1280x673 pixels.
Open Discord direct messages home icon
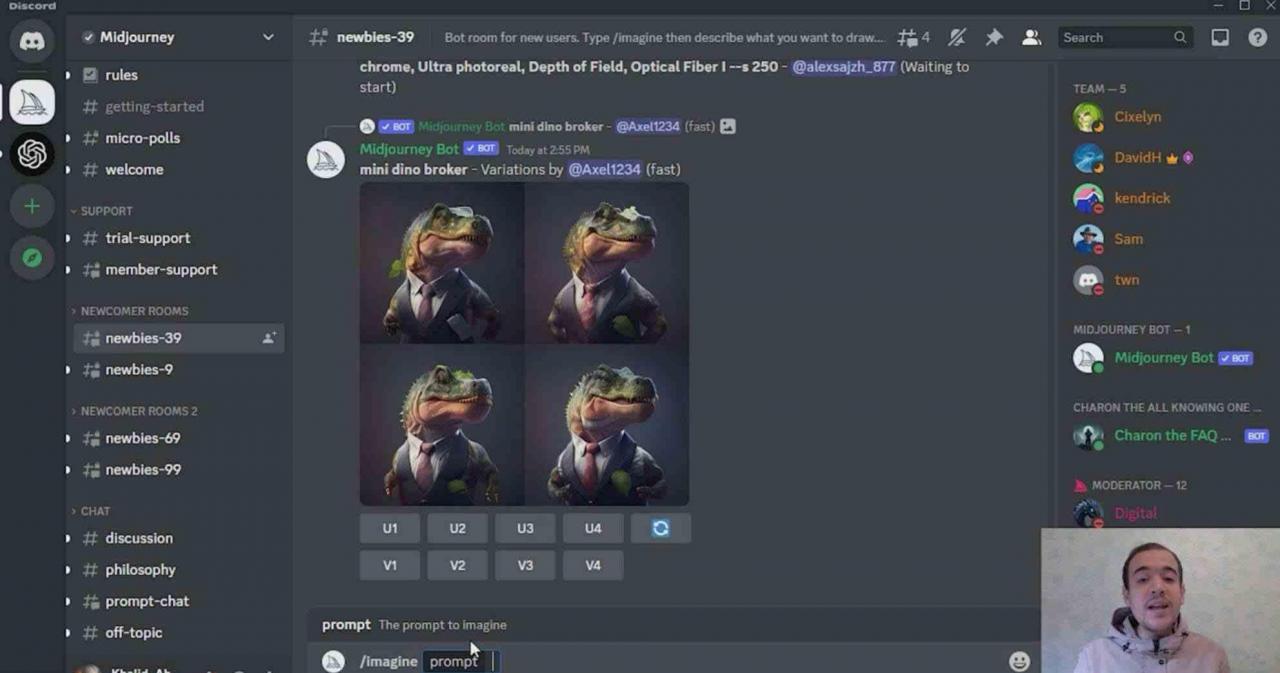click(32, 42)
